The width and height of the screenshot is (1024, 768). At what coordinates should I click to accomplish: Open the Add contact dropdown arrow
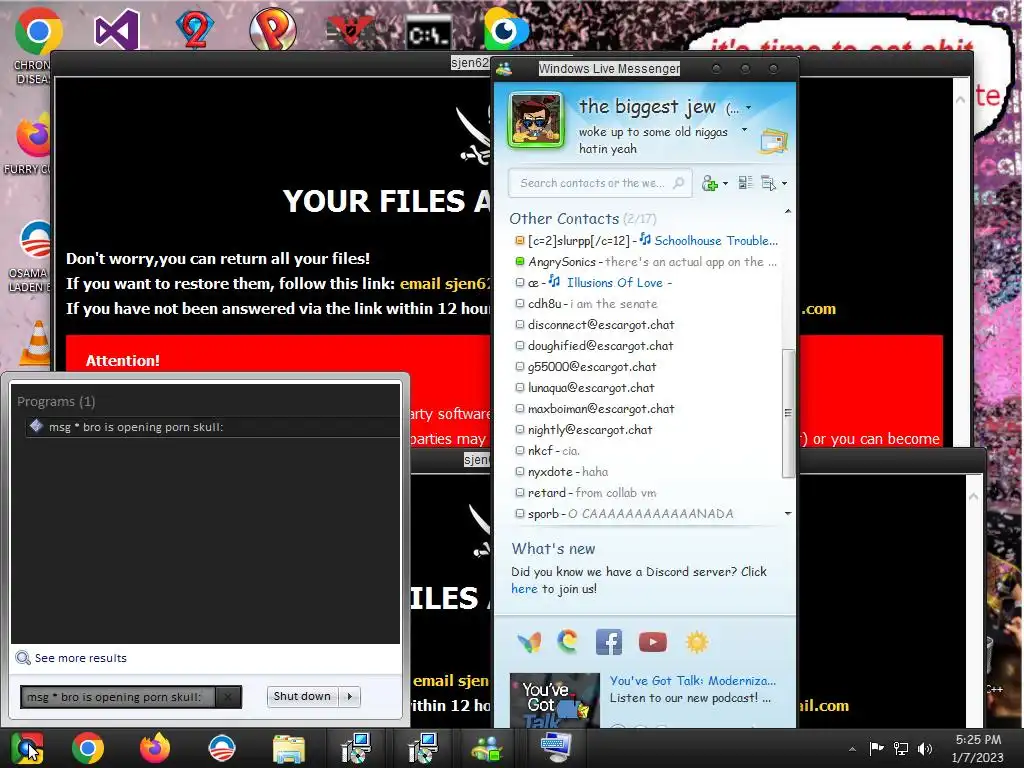[725, 184]
